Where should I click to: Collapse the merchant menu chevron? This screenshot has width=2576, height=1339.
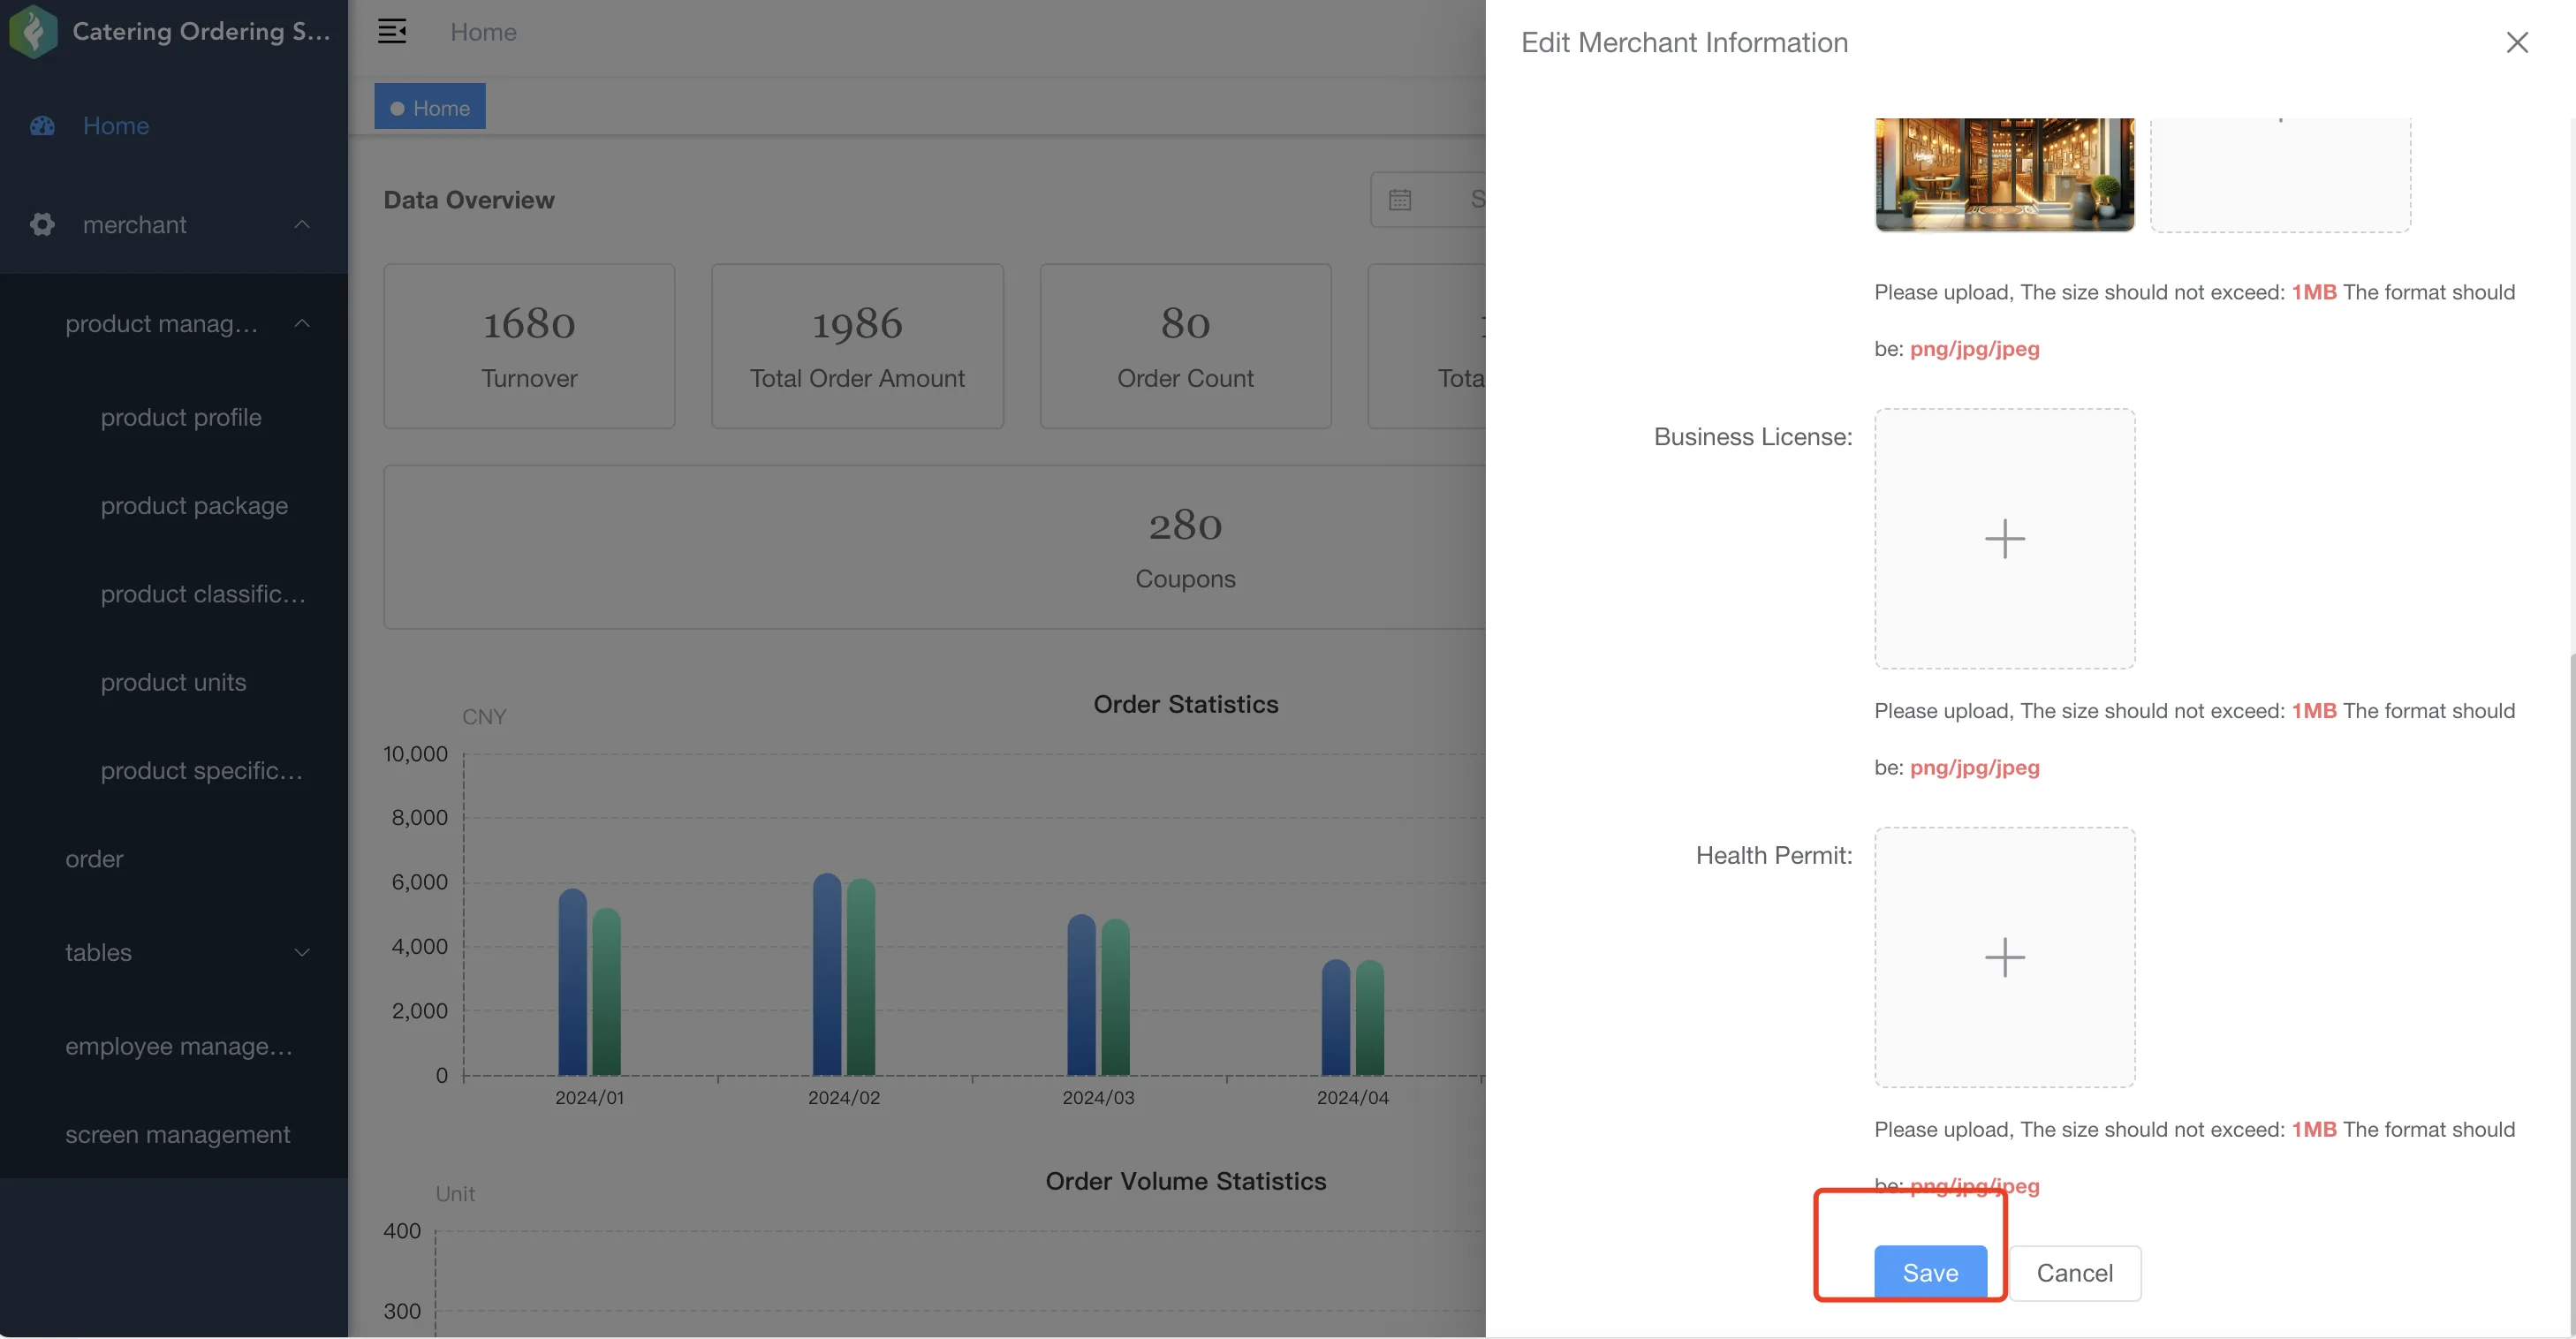[302, 224]
